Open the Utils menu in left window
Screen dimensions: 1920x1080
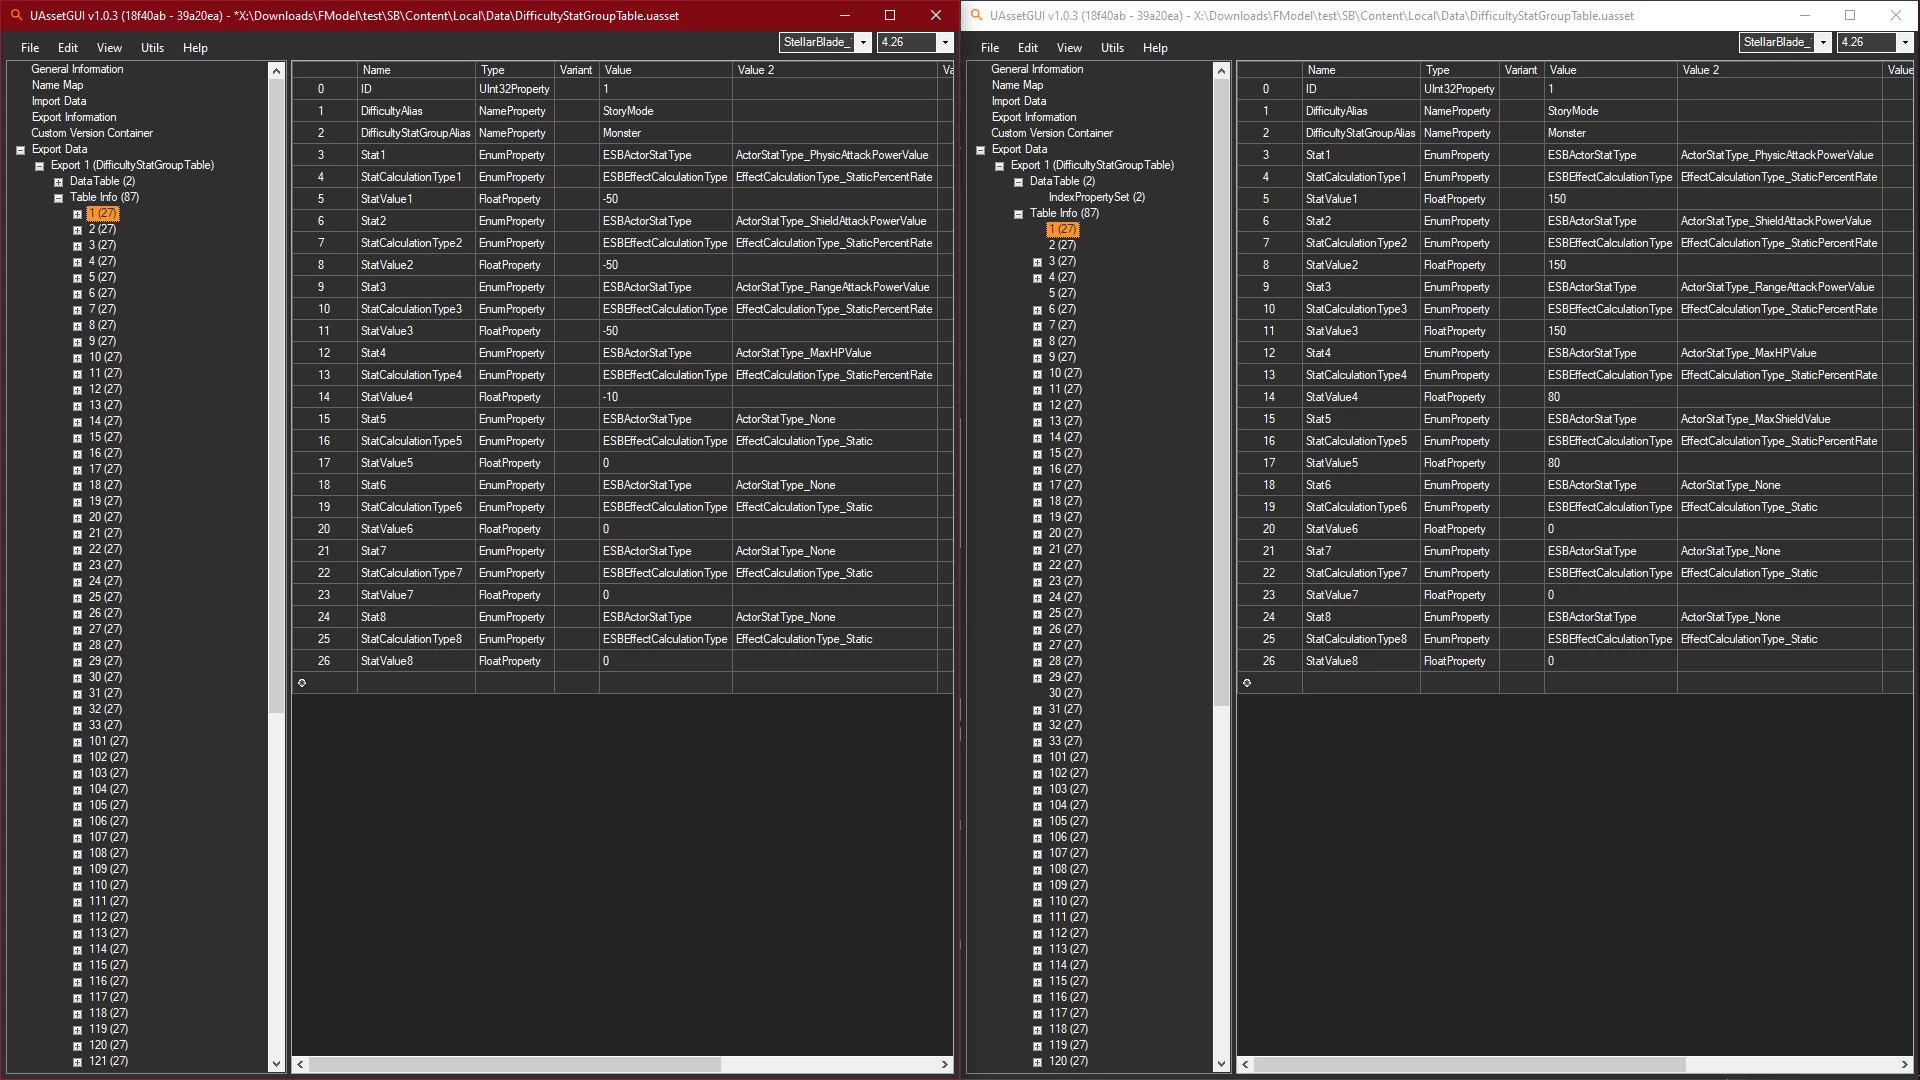point(152,48)
